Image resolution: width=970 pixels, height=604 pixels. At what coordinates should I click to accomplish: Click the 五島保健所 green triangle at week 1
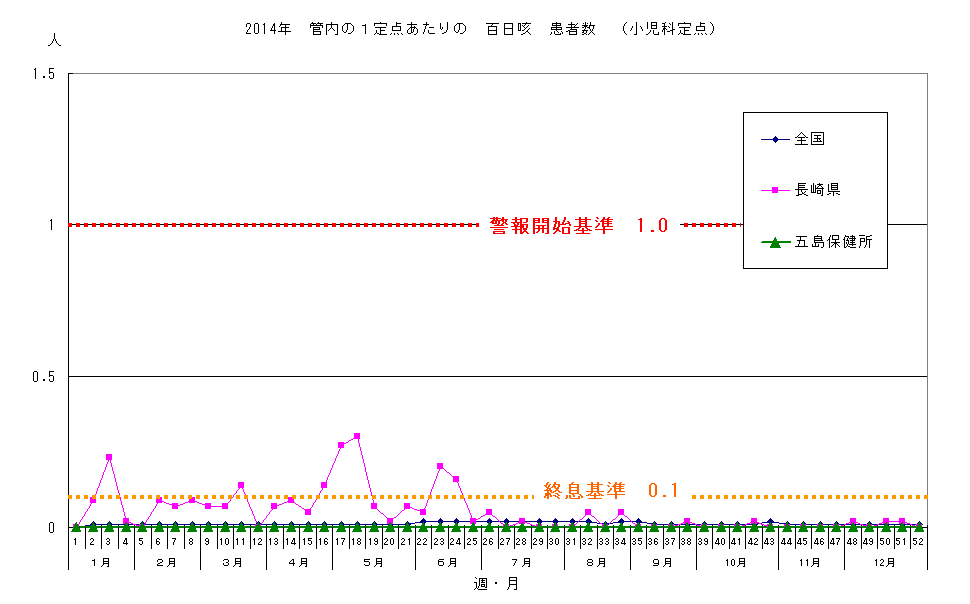pos(76,527)
